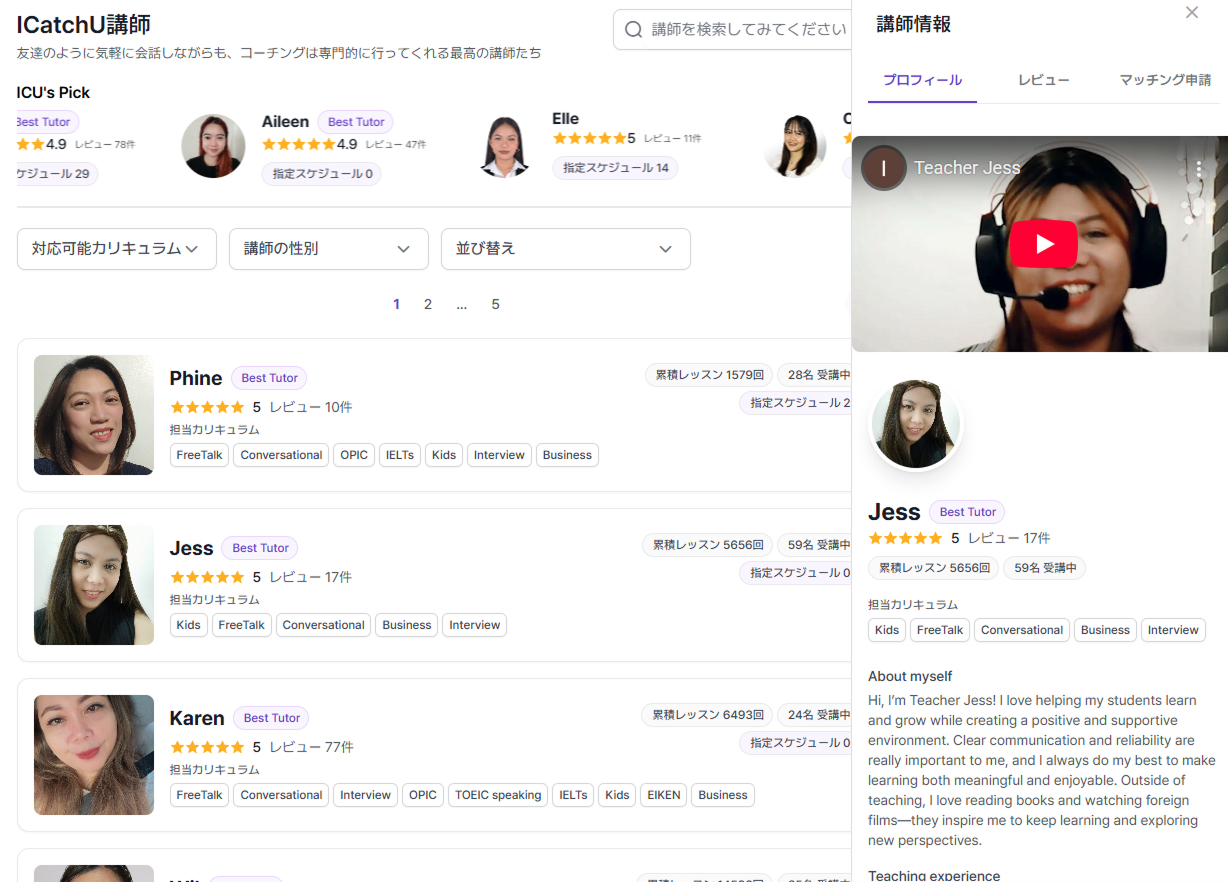This screenshot has height=882, width=1228.
Task: Click Kids tag in Jess's list row
Action: pyautogui.click(x=188, y=625)
